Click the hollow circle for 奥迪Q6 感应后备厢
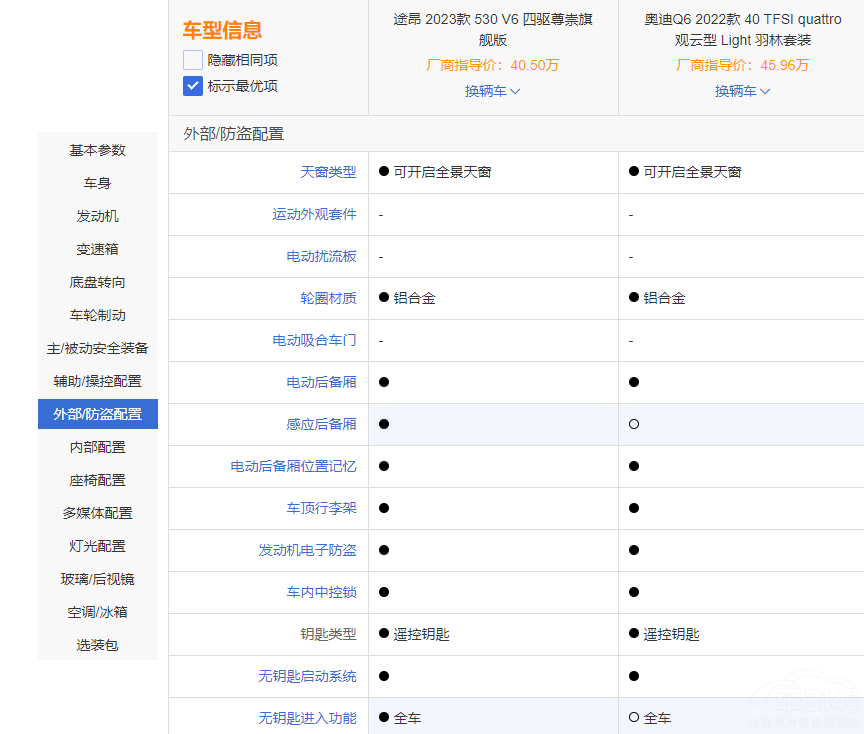The width and height of the screenshot is (864, 734). pyautogui.click(x=634, y=424)
